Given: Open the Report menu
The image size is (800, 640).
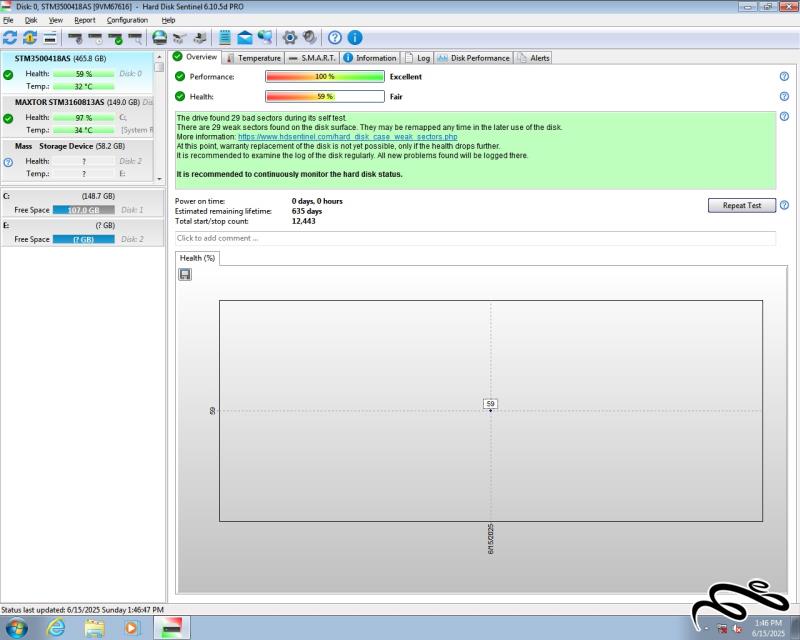Looking at the screenshot, I should 85,20.
